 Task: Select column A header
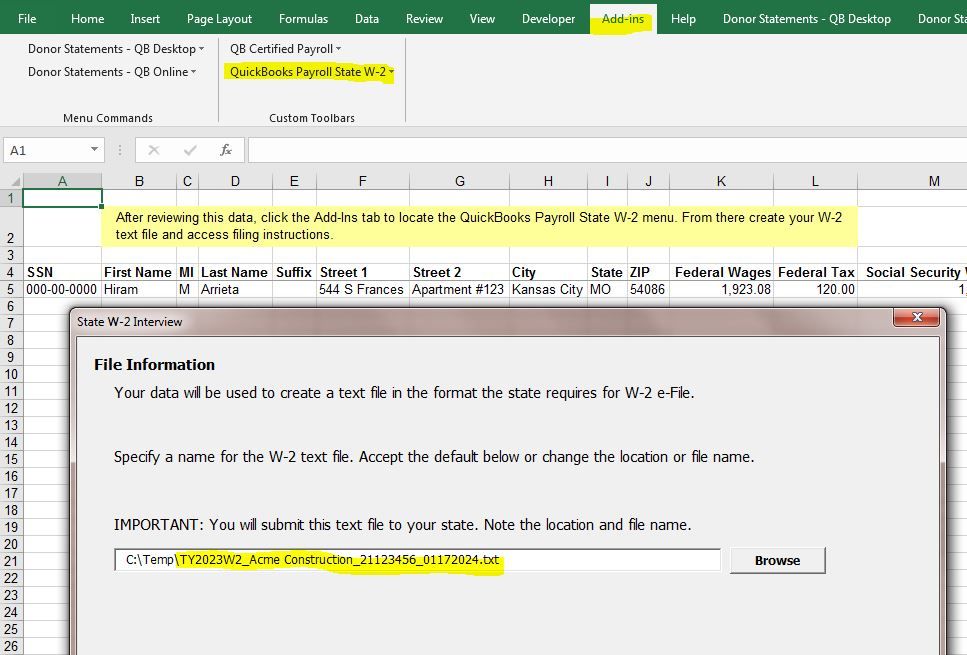(x=62, y=181)
